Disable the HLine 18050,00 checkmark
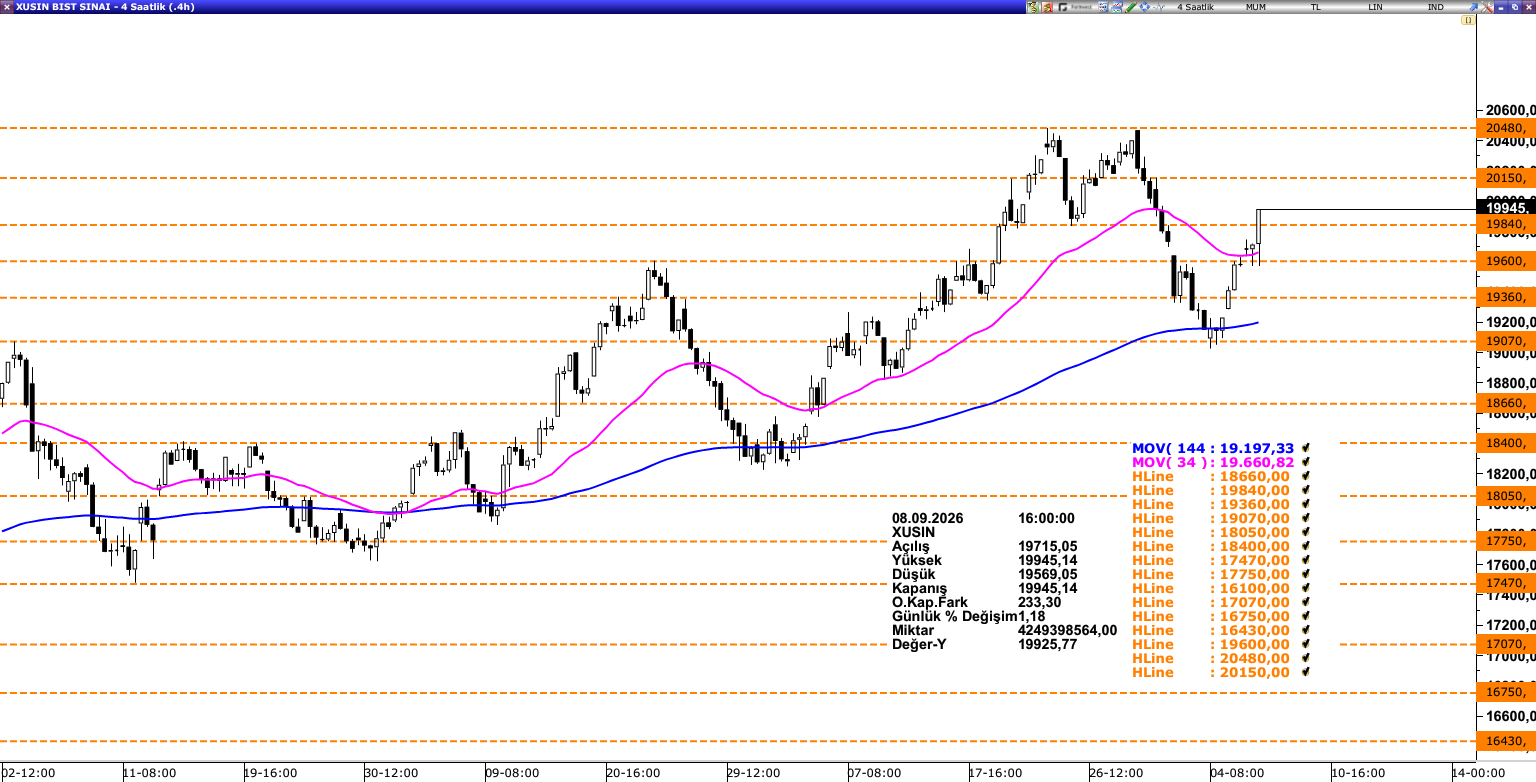The width and height of the screenshot is (1536, 782). pyautogui.click(x=1306, y=533)
